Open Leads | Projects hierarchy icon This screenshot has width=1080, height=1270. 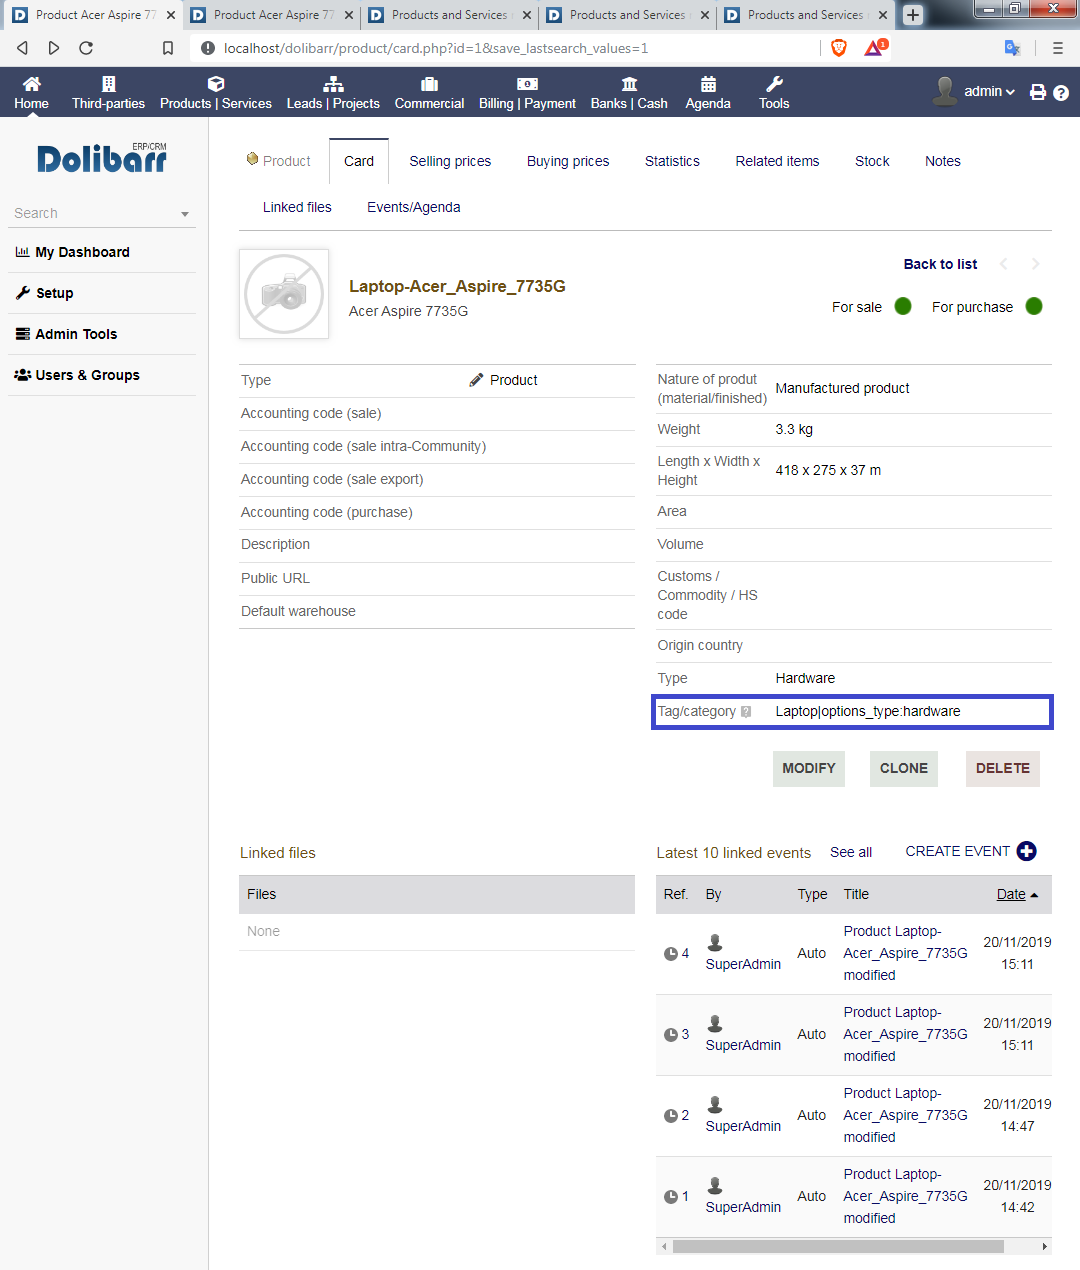pyautogui.click(x=333, y=84)
